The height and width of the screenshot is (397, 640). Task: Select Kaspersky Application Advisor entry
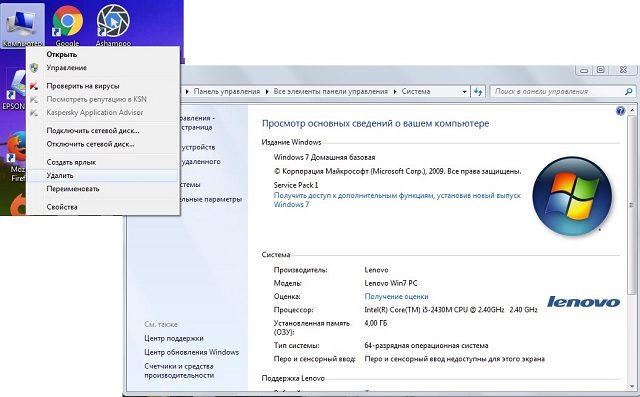103,112
